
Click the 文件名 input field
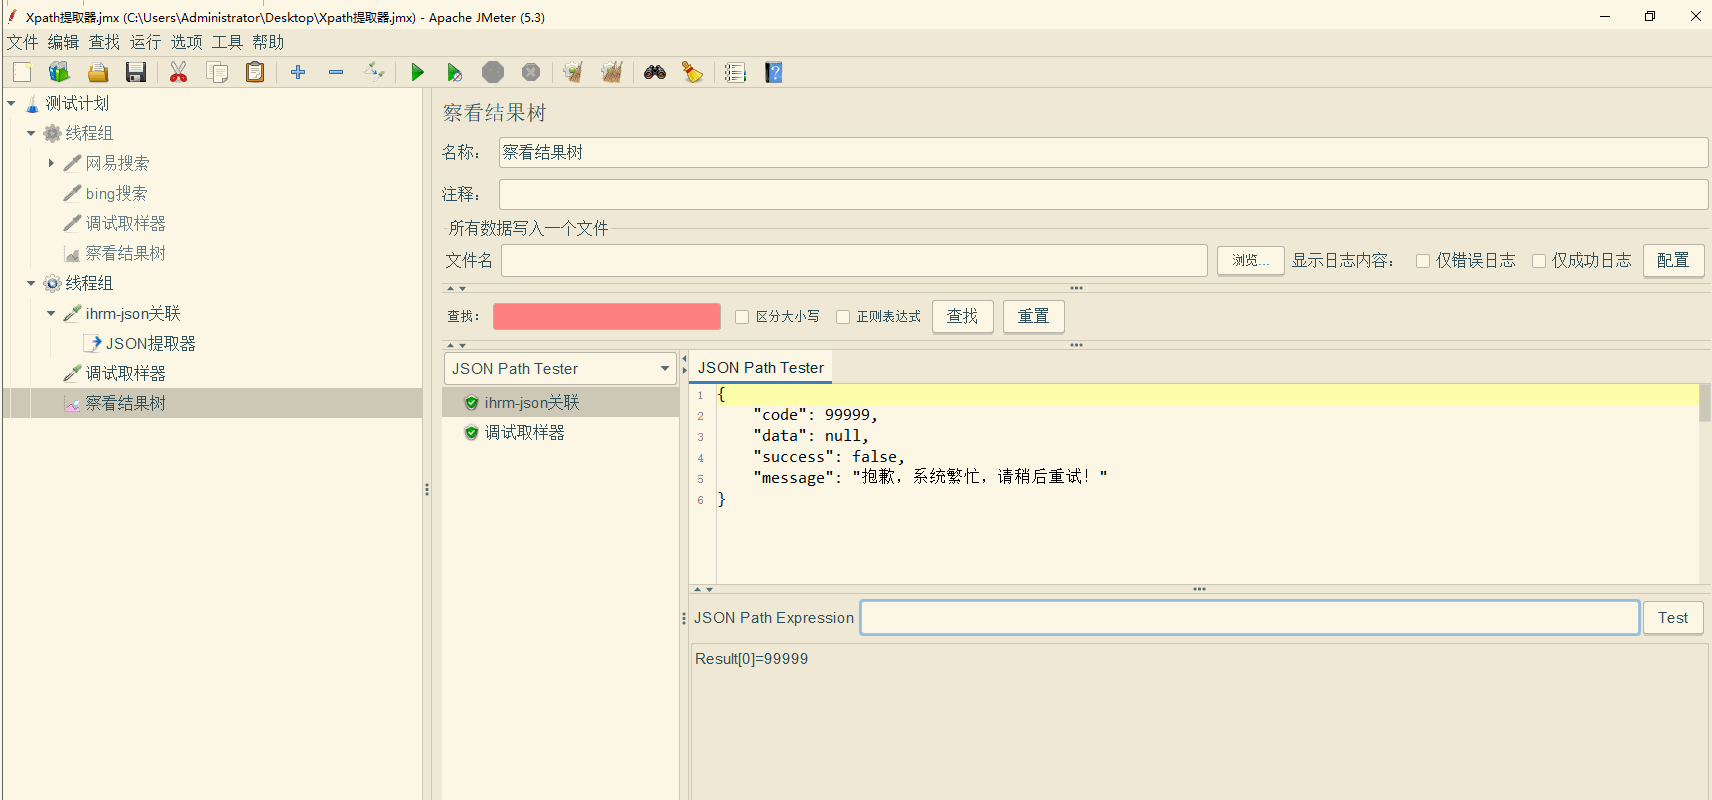854,261
